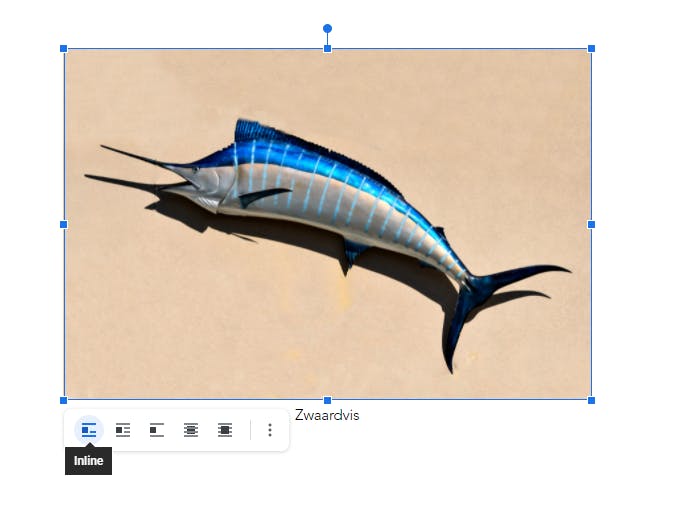Click the rotation handle above the image
The width and height of the screenshot is (678, 513).
[x=327, y=29]
